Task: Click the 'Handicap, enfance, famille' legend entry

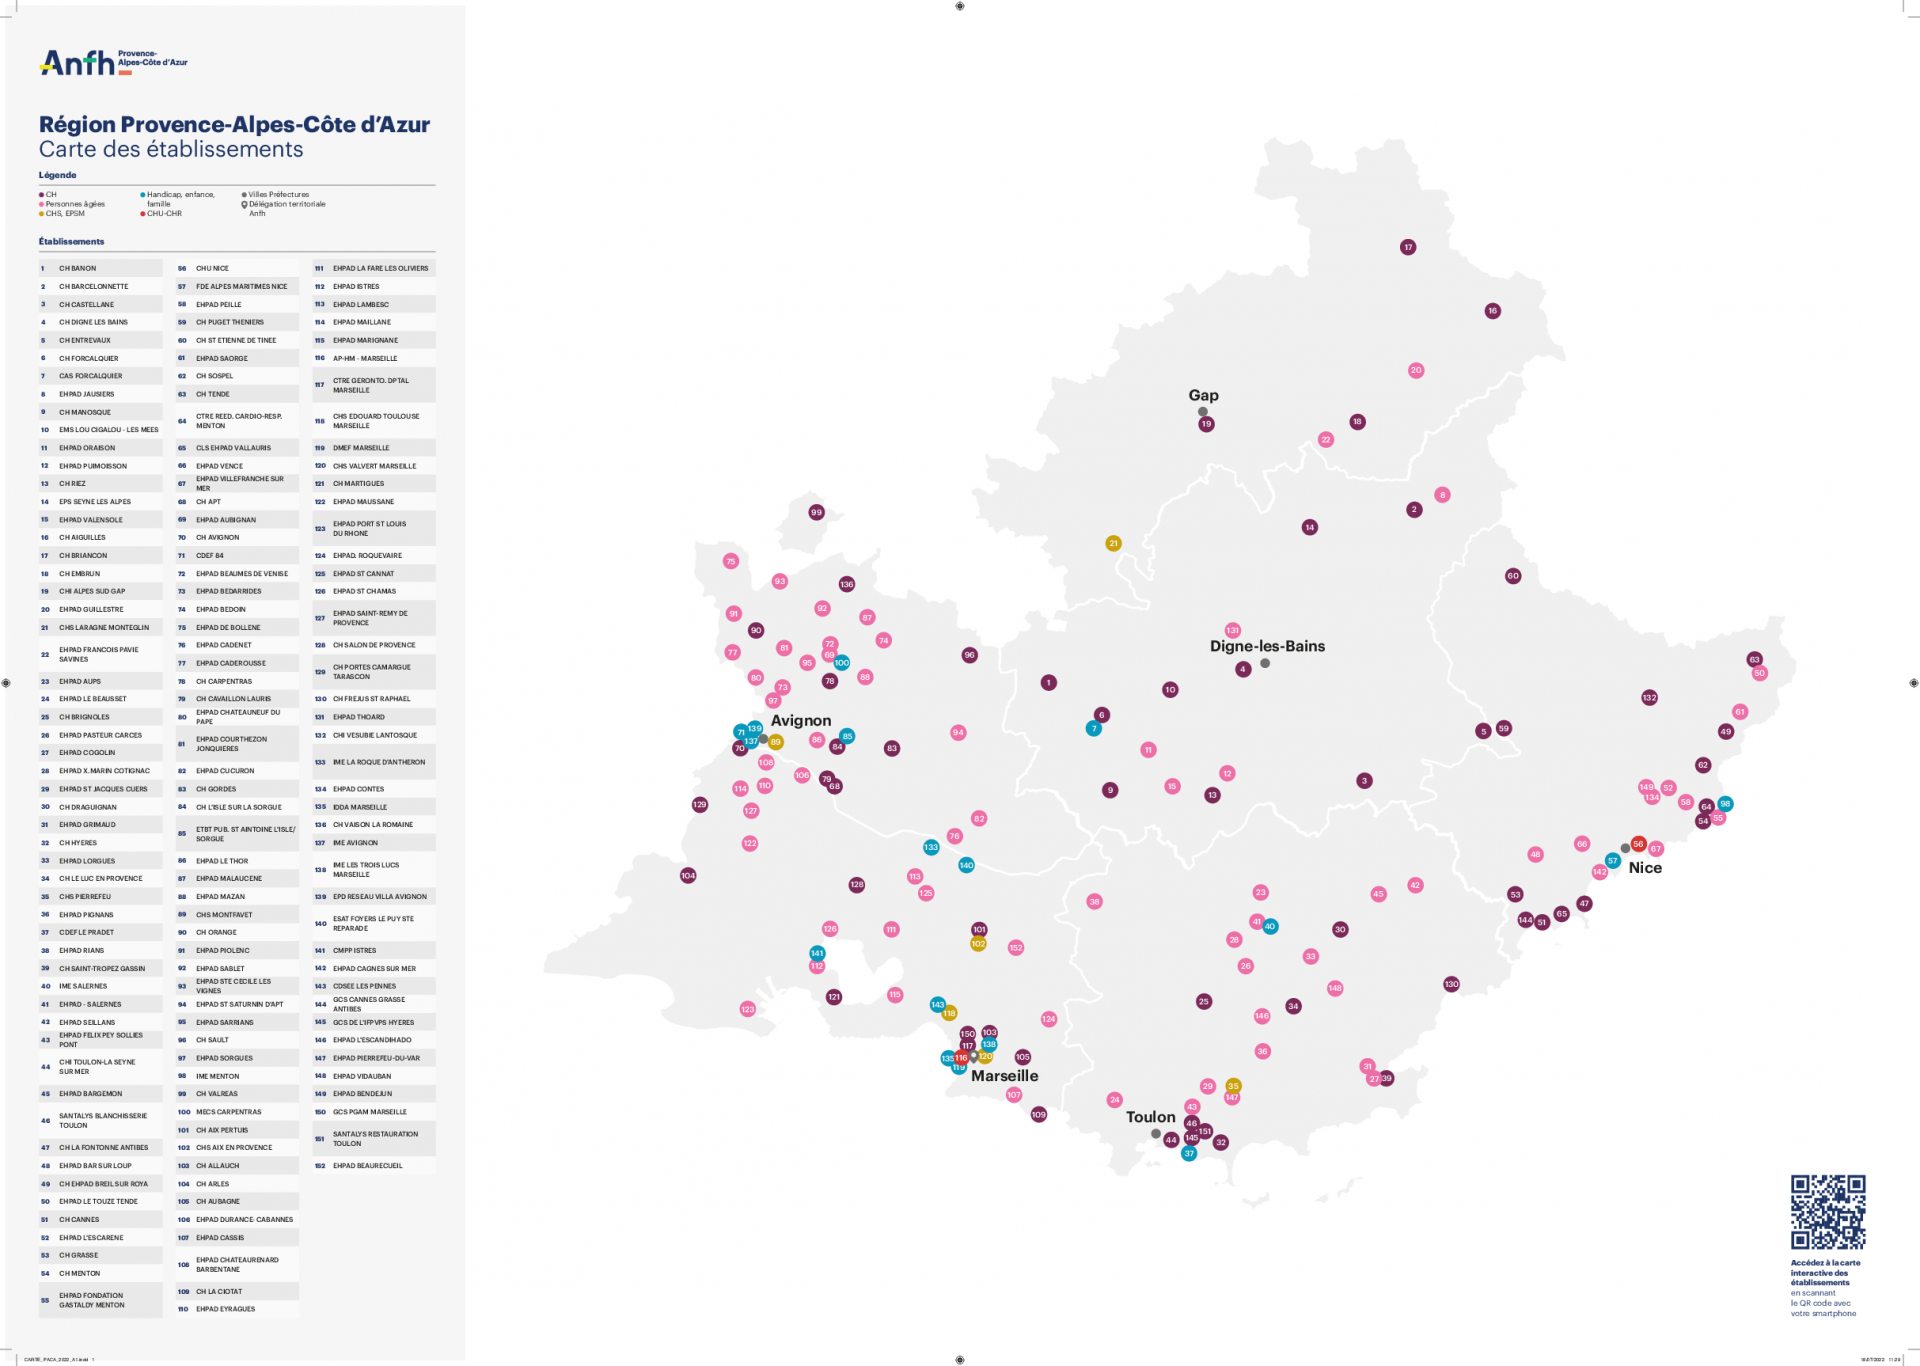Action: click(180, 199)
